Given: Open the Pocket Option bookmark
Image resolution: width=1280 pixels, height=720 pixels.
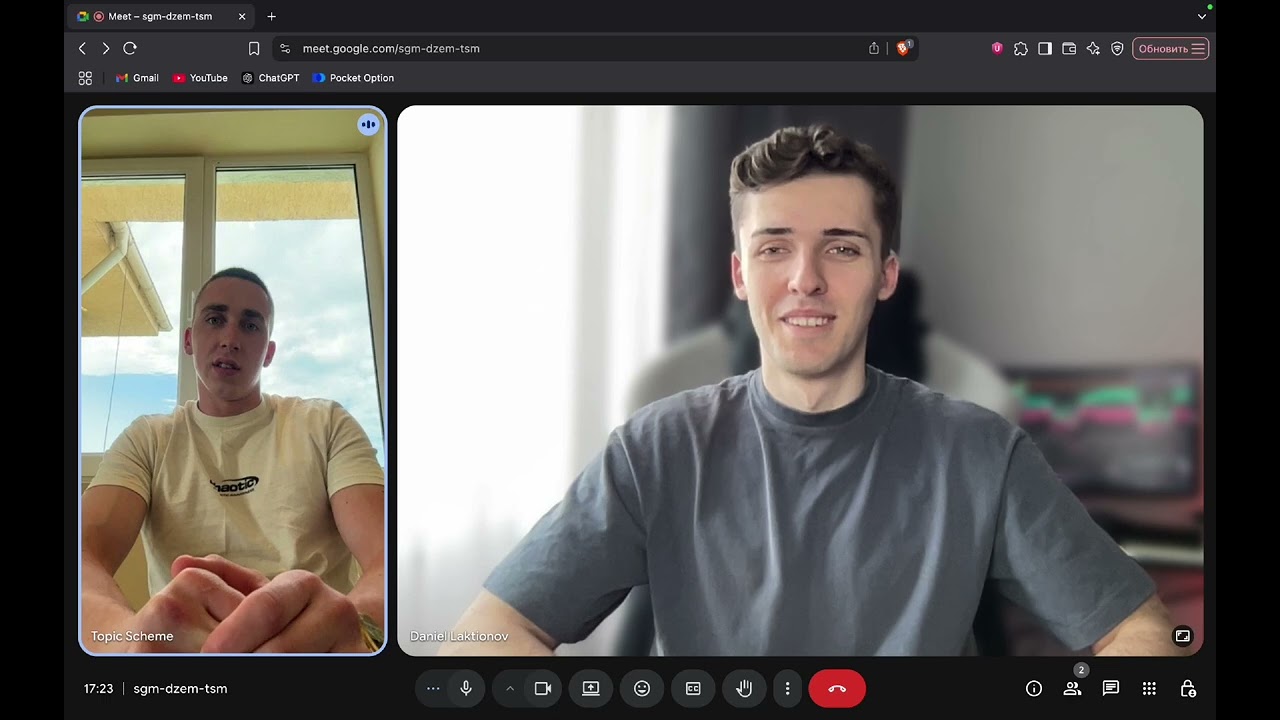Looking at the screenshot, I should coord(353,78).
